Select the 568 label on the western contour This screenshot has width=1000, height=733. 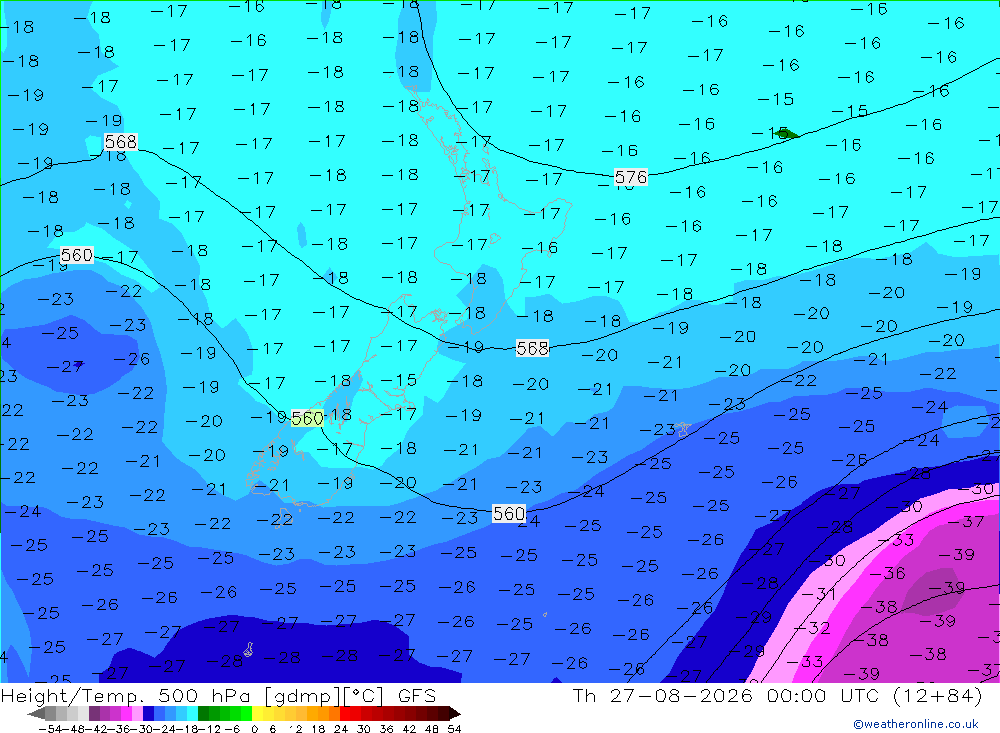click(x=121, y=142)
